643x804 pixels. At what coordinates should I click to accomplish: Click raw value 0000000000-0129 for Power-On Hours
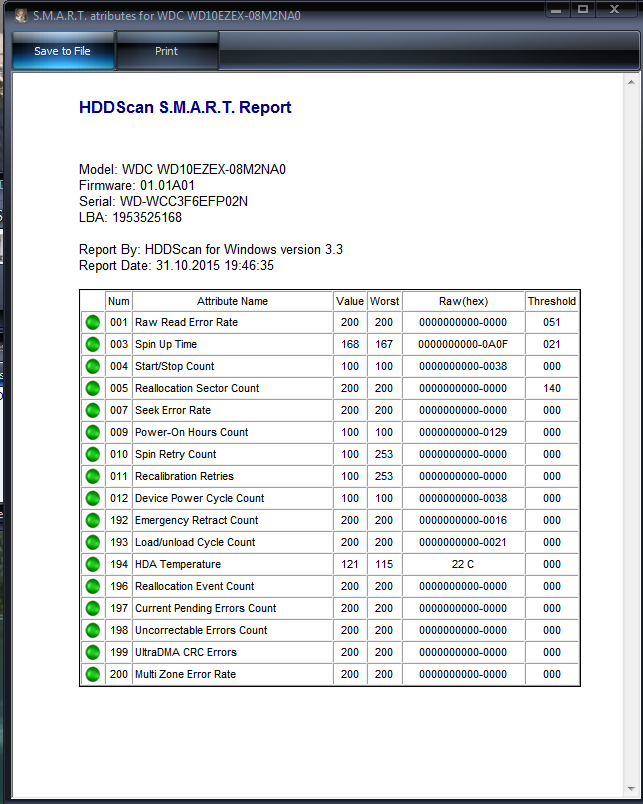463,432
